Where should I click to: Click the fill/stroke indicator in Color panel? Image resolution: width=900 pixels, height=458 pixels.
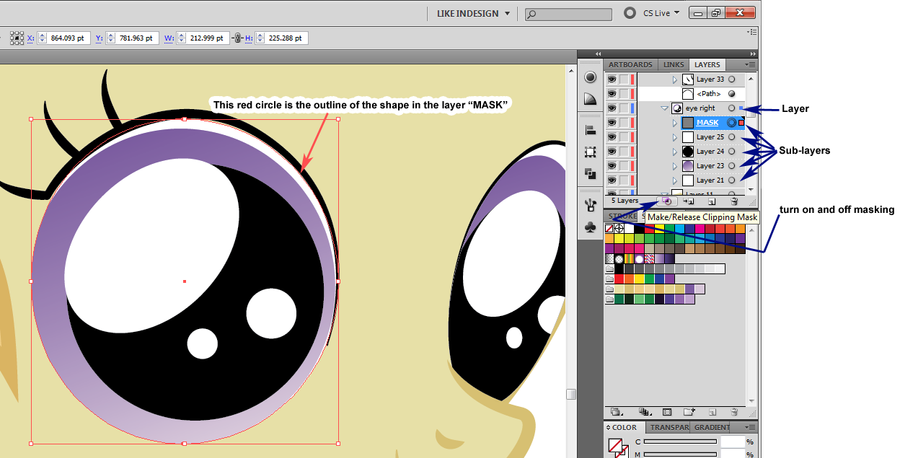pos(618,448)
